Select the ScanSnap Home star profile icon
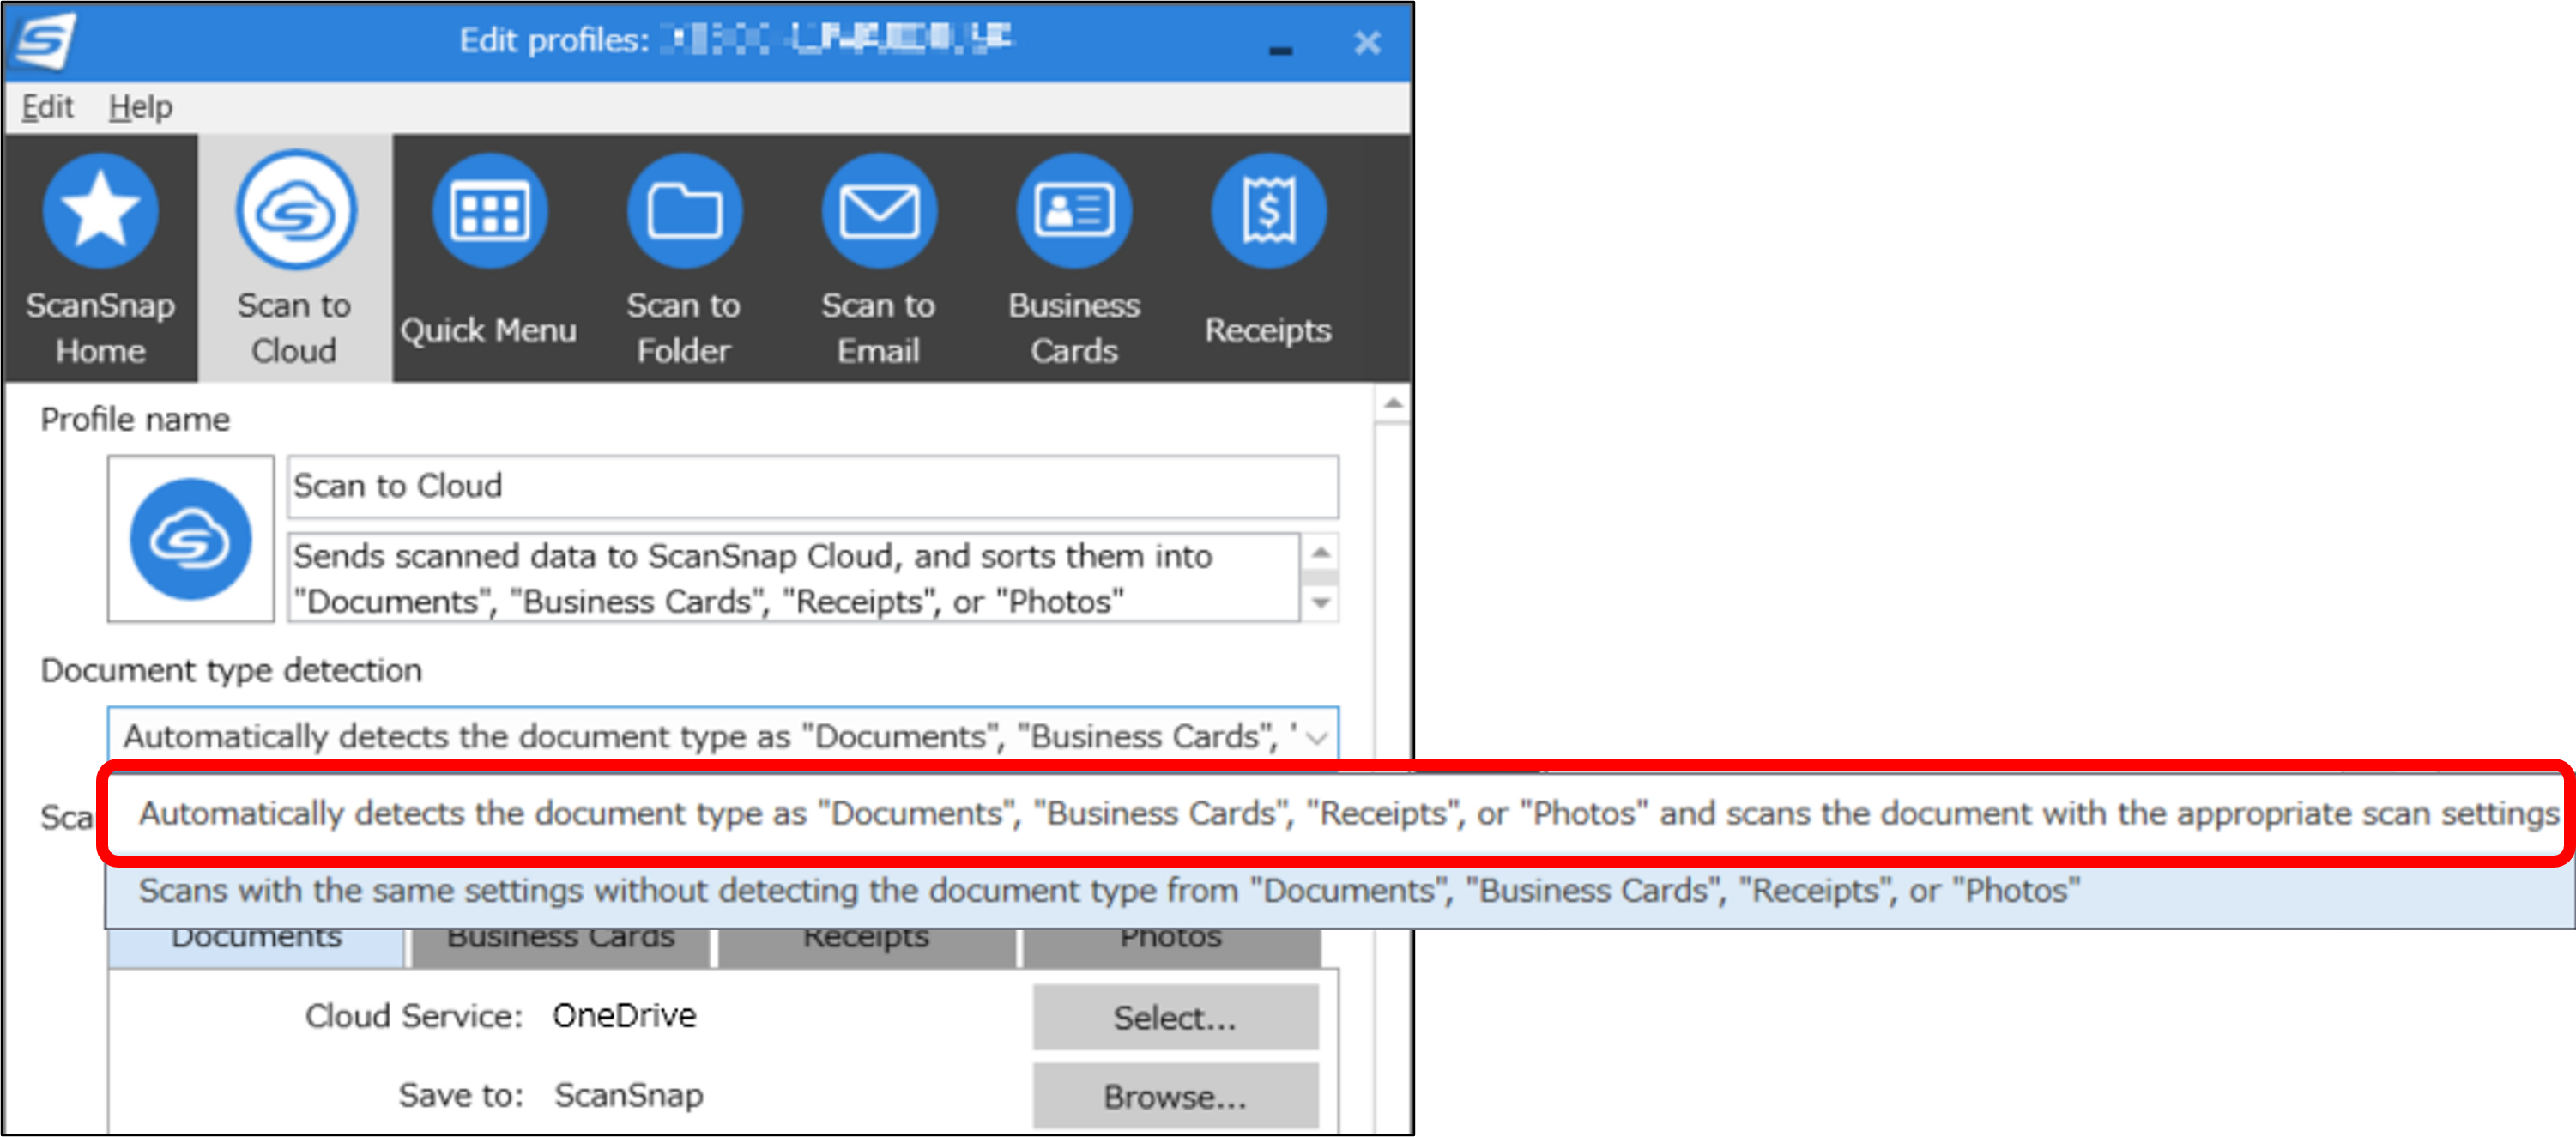Screen dimensions: 2576x1137 [100, 211]
